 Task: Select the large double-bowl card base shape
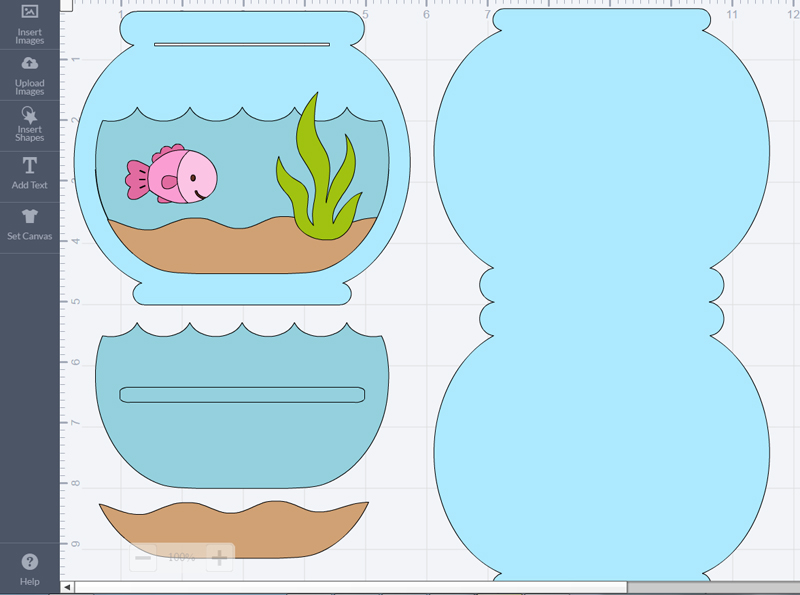point(600,300)
